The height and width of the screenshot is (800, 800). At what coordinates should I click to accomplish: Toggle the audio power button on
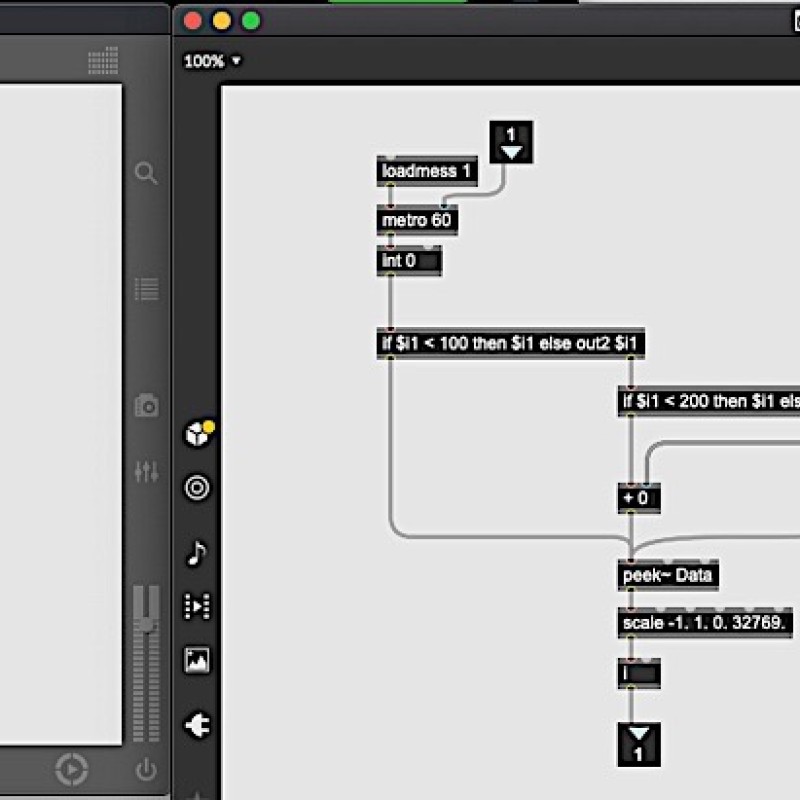point(146,769)
